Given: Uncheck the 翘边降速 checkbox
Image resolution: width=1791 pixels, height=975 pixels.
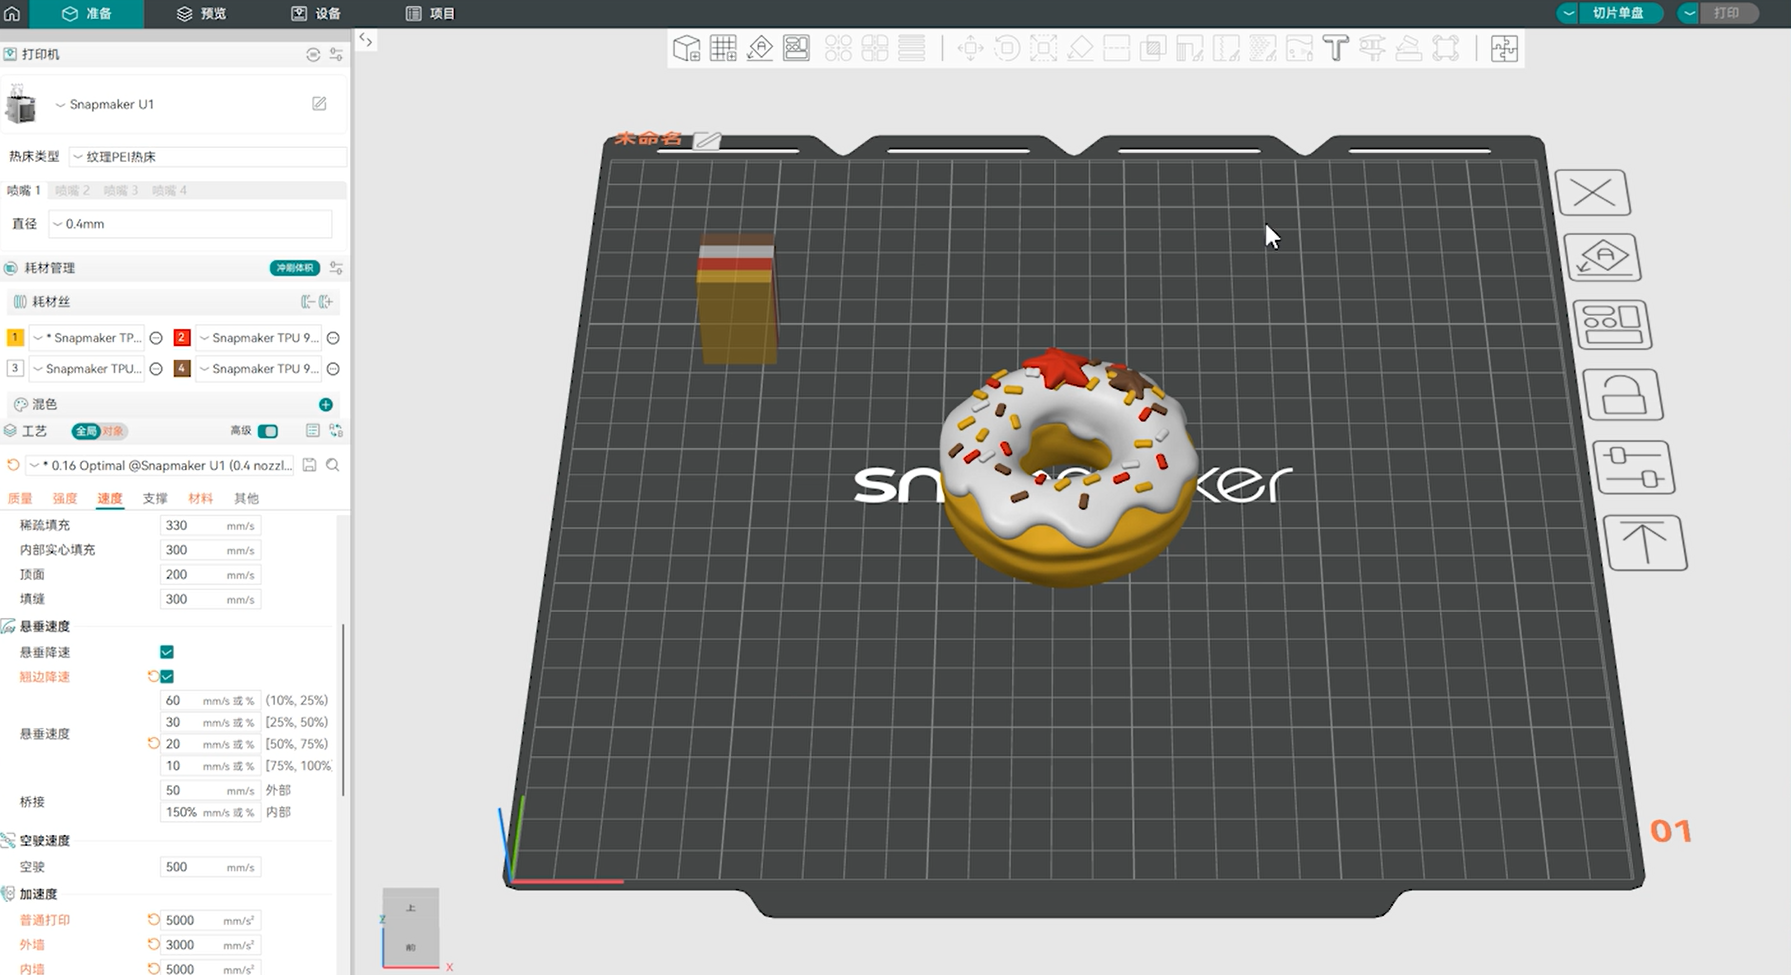Looking at the screenshot, I should 167,677.
